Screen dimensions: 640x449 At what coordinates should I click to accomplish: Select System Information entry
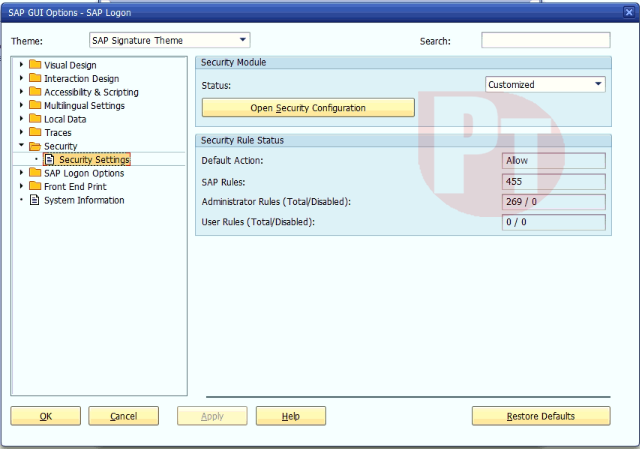pyautogui.click(x=84, y=200)
